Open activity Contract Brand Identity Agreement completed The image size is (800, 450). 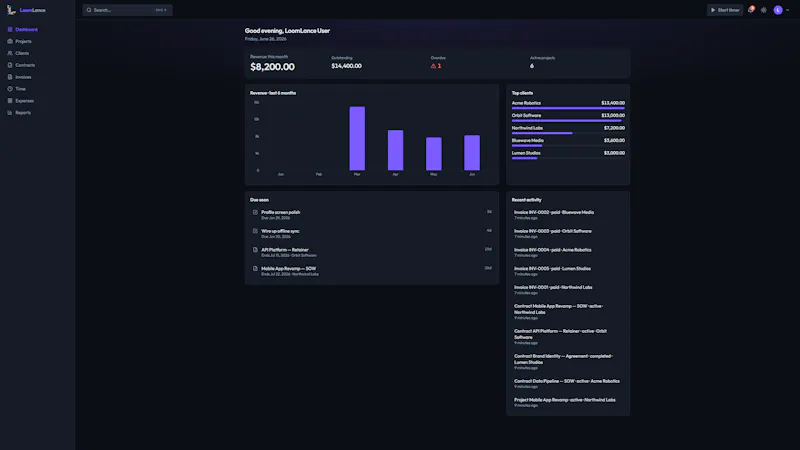click(x=568, y=362)
